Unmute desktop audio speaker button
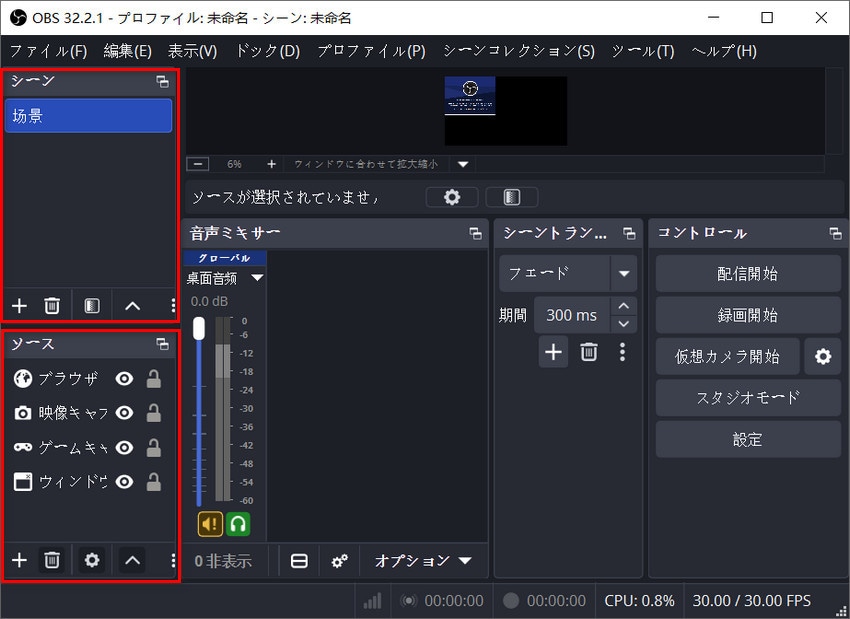The height and width of the screenshot is (619, 850). (210, 524)
